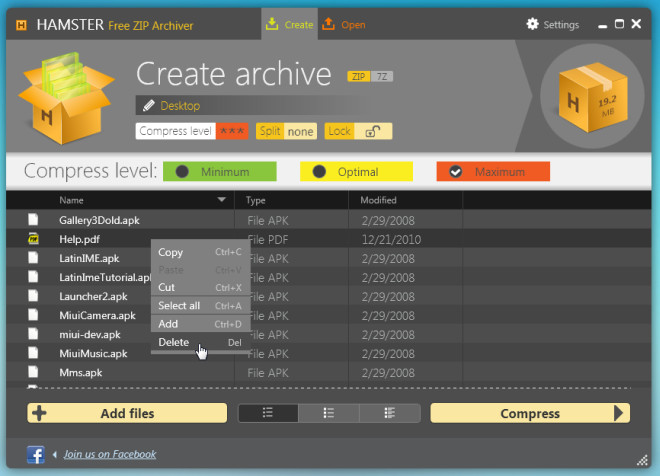This screenshot has width=660, height=476.
Task: Select Minimum compress level
Action: (220, 172)
